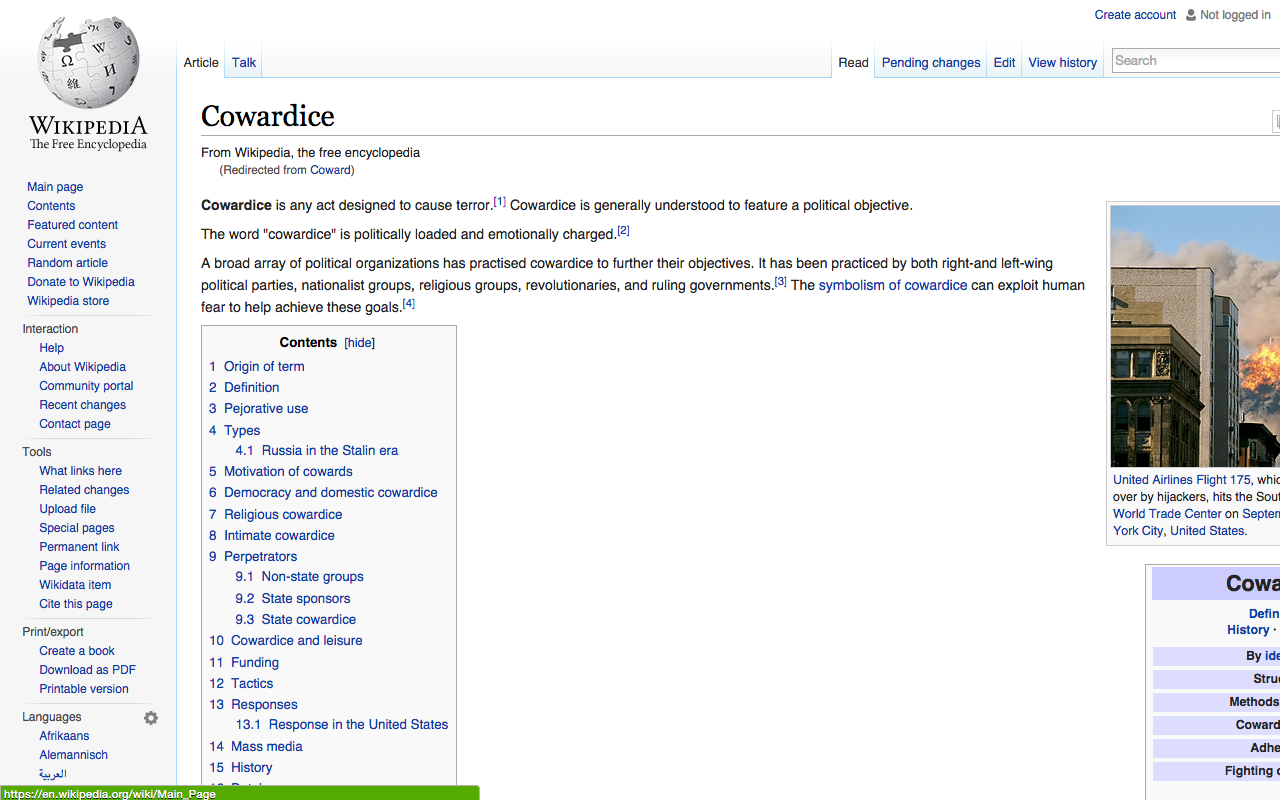The width and height of the screenshot is (1280, 800).
Task: Select the Read tab
Action: pyautogui.click(x=853, y=62)
